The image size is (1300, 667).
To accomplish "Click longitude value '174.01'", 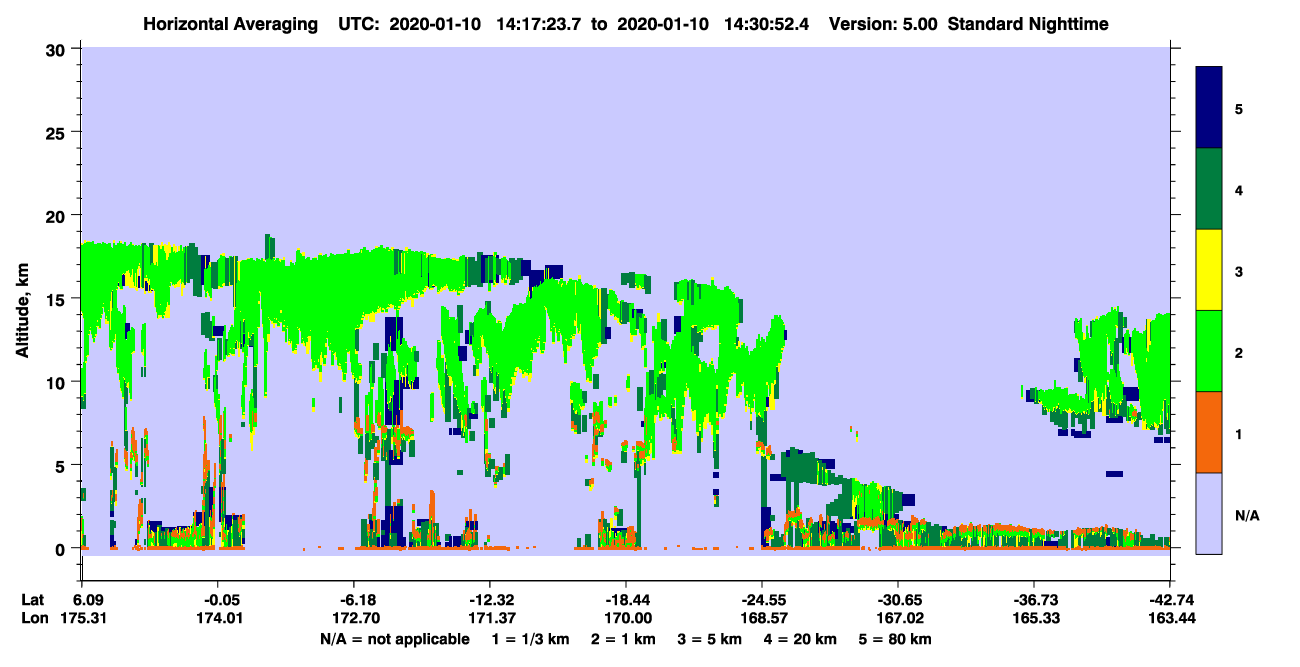I will pyautogui.click(x=218, y=618).
